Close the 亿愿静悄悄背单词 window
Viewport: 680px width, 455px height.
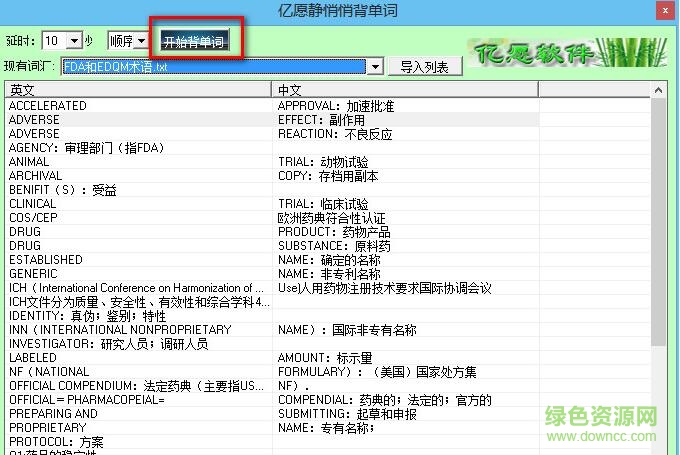665,10
